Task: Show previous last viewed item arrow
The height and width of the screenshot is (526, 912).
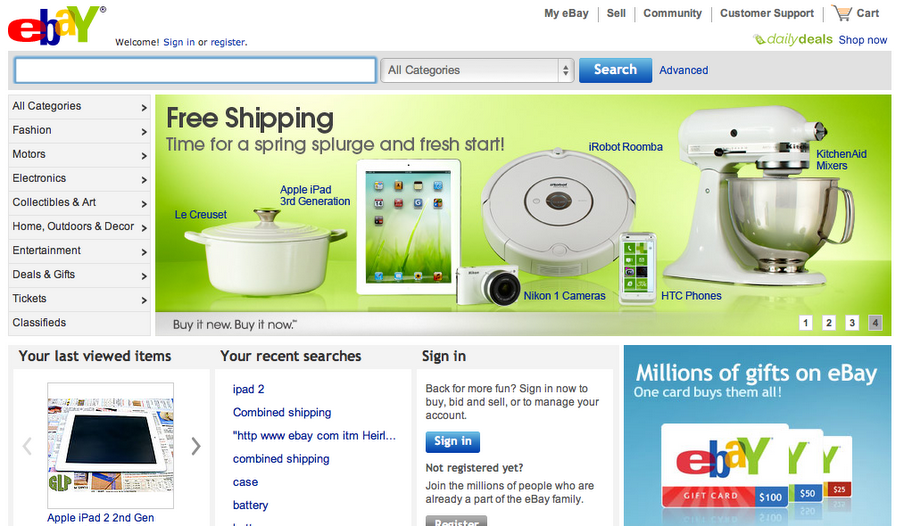Action: pyautogui.click(x=27, y=446)
